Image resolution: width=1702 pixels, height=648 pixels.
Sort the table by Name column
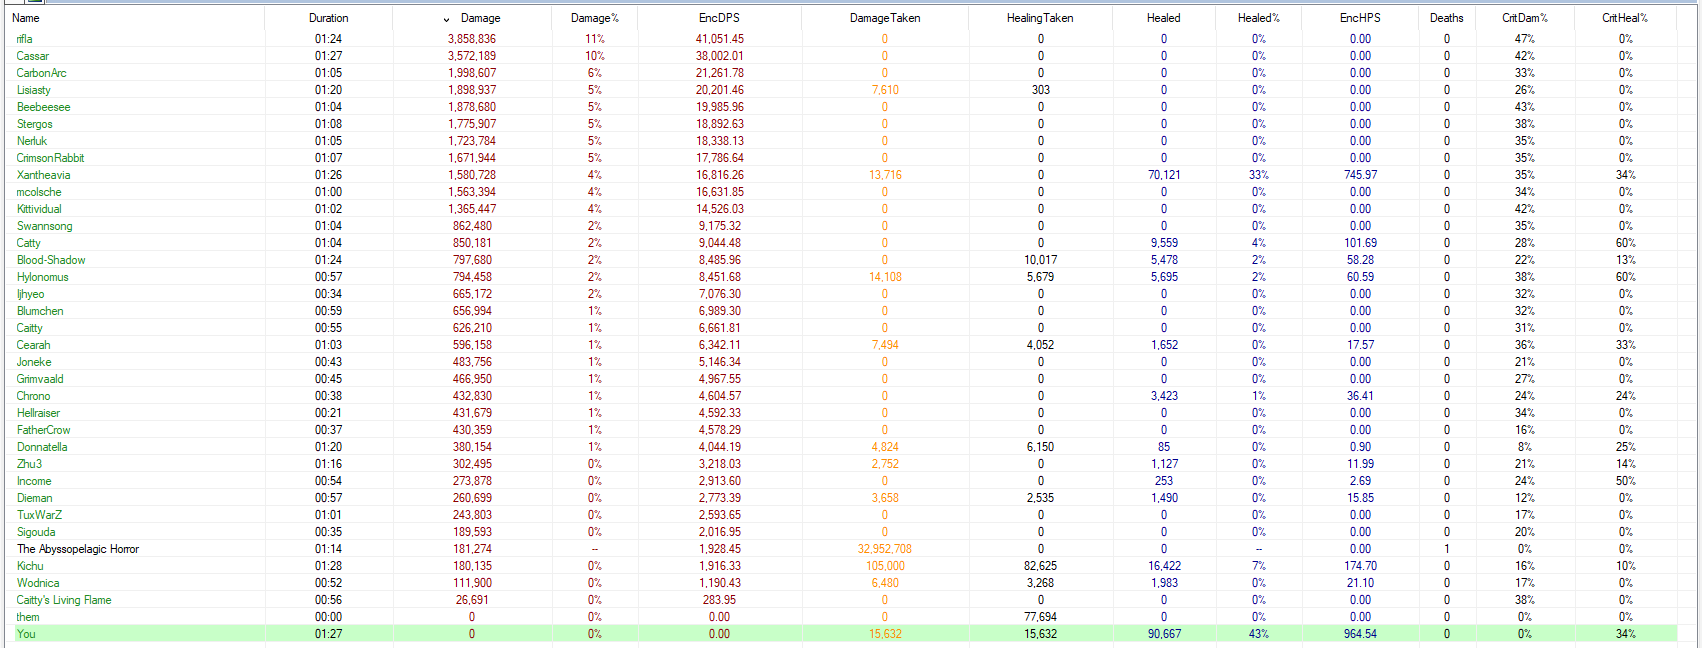click(x=26, y=18)
